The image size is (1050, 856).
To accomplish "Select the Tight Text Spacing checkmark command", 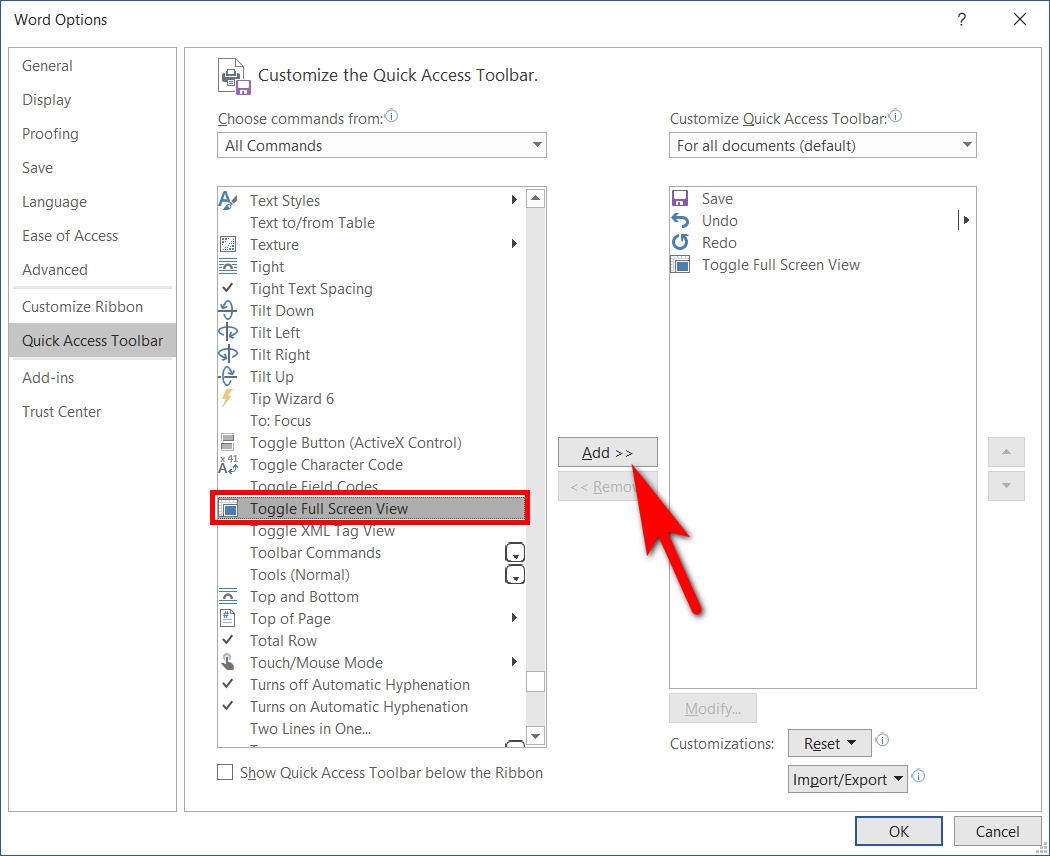I will tap(372, 289).
